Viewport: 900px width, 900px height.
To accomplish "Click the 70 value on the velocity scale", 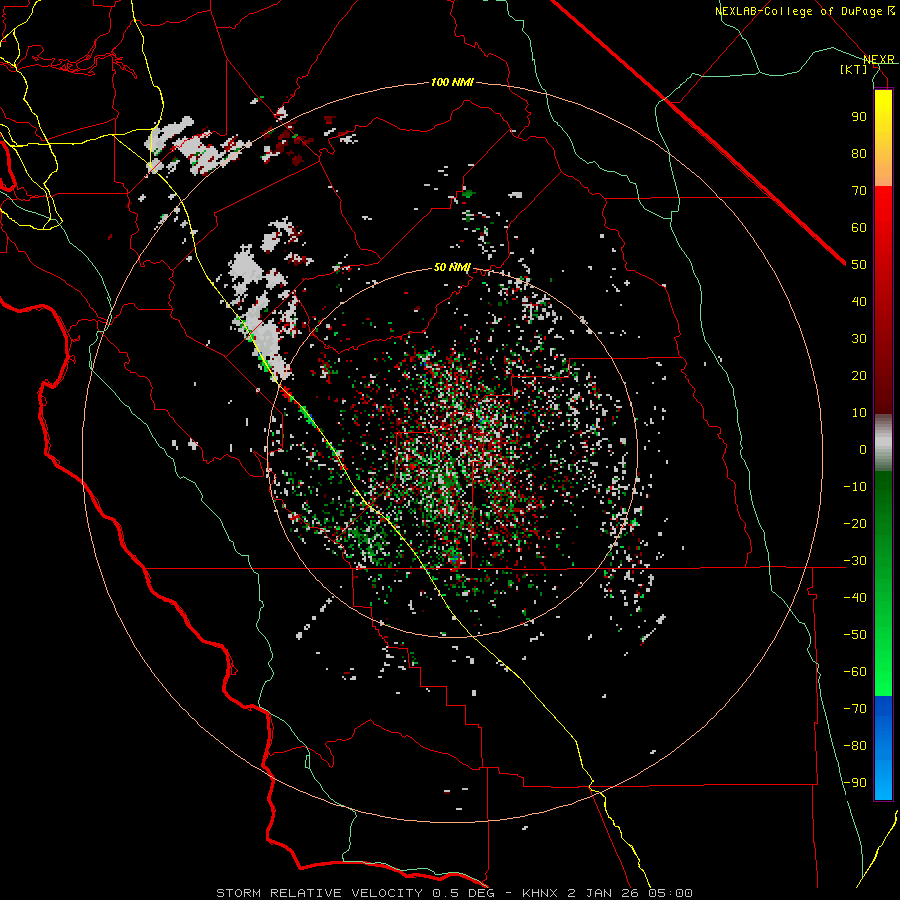I will [859, 191].
